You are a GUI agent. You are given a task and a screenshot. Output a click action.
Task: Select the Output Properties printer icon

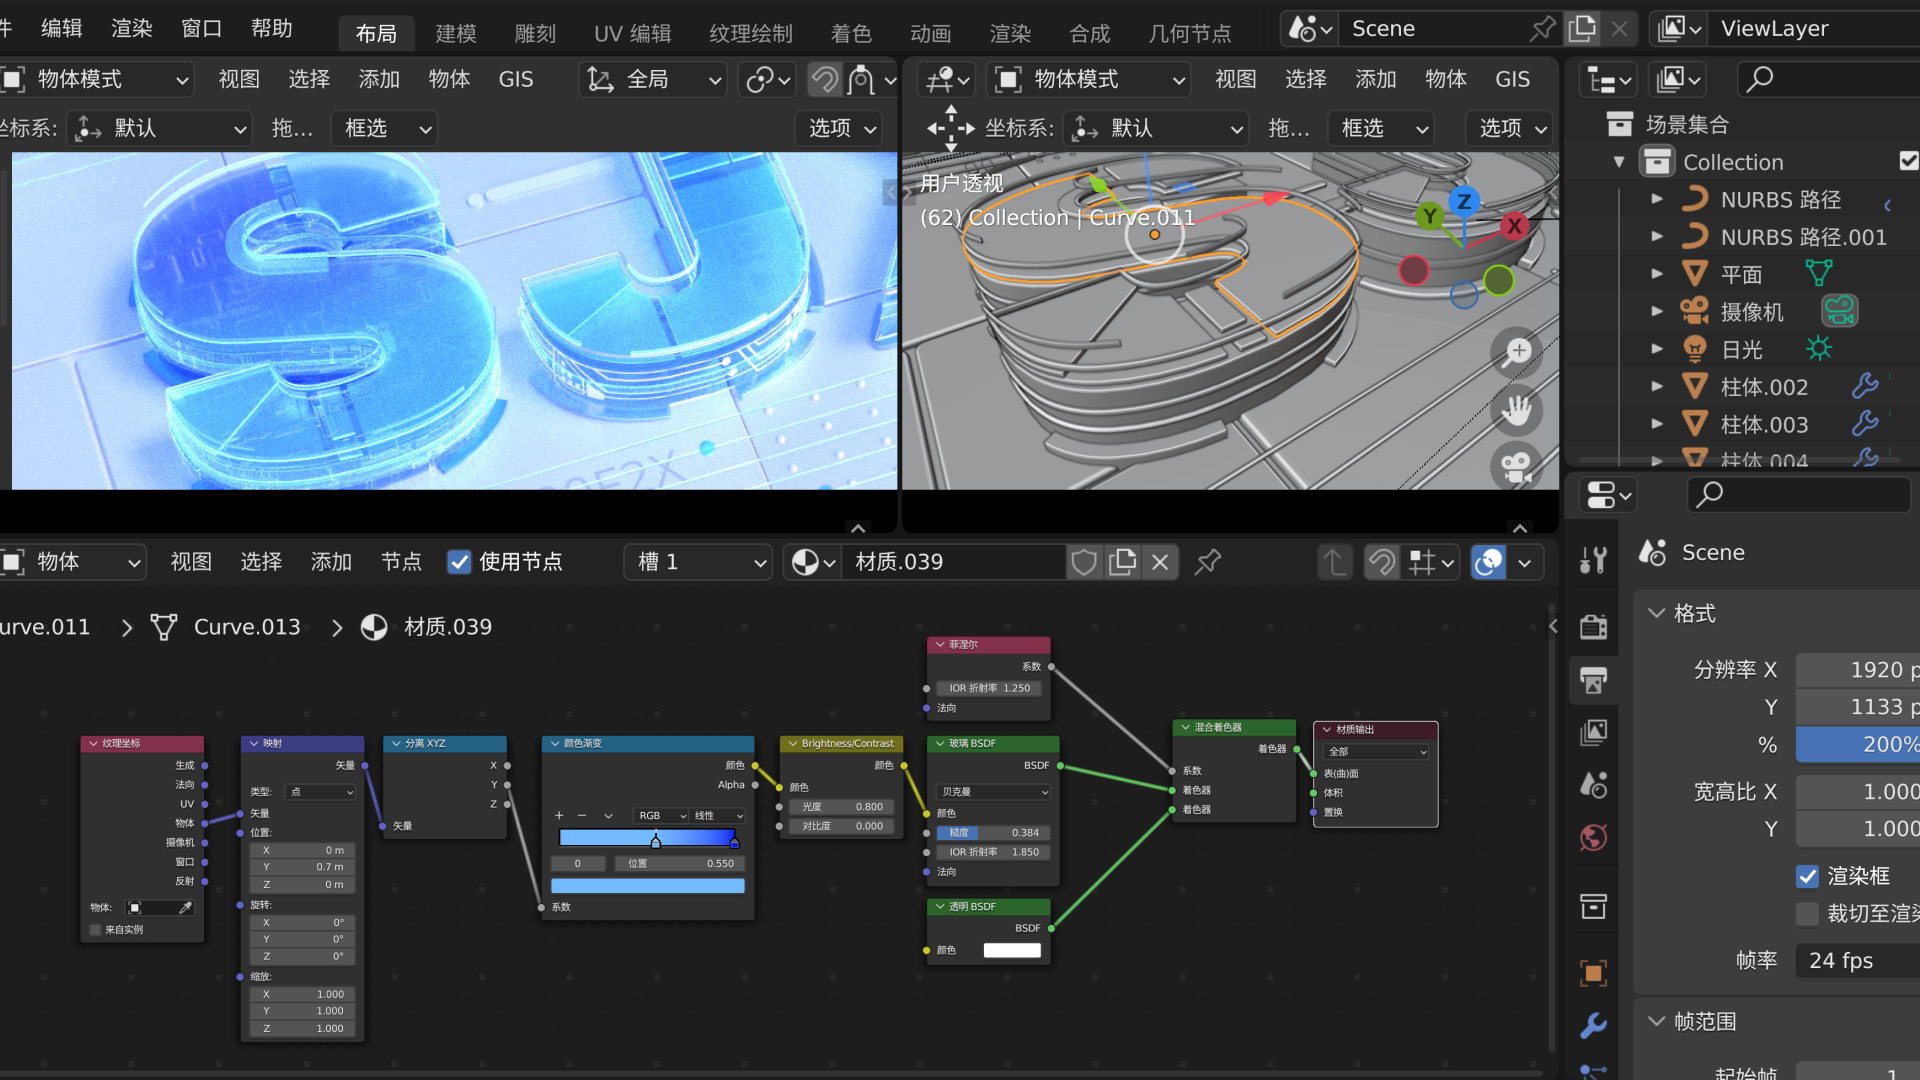click(x=1593, y=681)
